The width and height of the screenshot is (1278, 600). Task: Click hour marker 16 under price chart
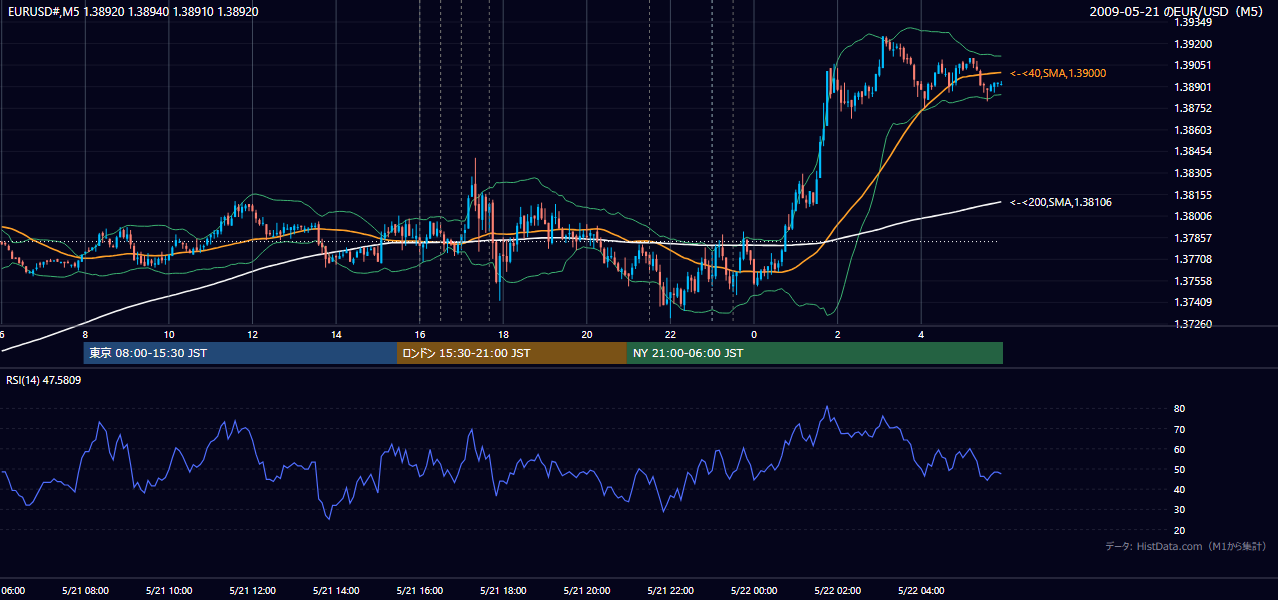click(420, 334)
